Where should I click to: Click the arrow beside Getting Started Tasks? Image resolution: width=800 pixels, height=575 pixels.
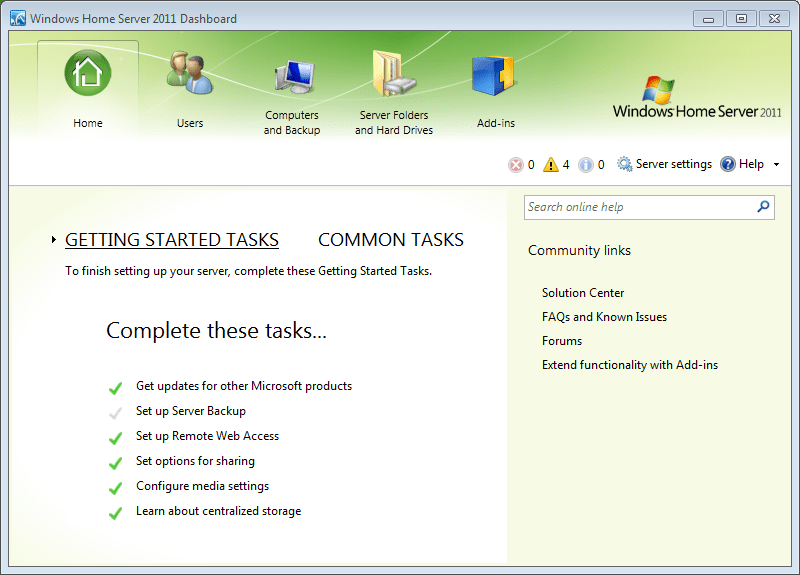click(x=54, y=239)
